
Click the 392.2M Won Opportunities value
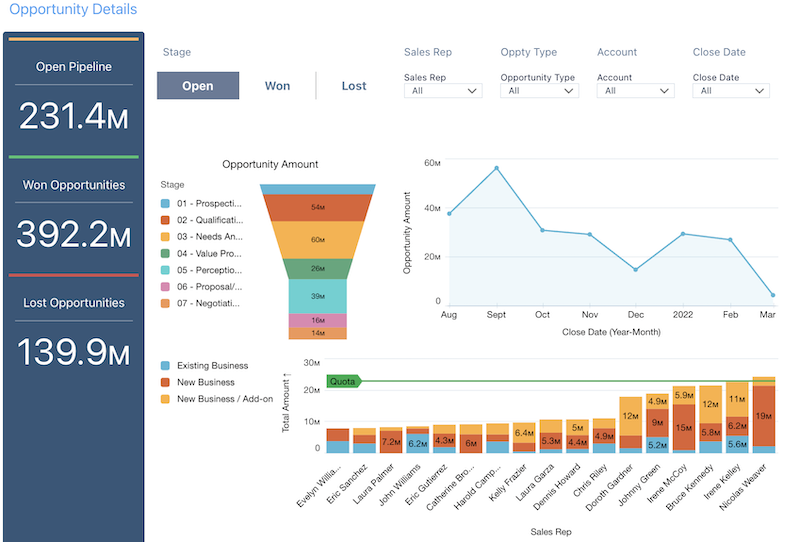pyautogui.click(x=73, y=235)
